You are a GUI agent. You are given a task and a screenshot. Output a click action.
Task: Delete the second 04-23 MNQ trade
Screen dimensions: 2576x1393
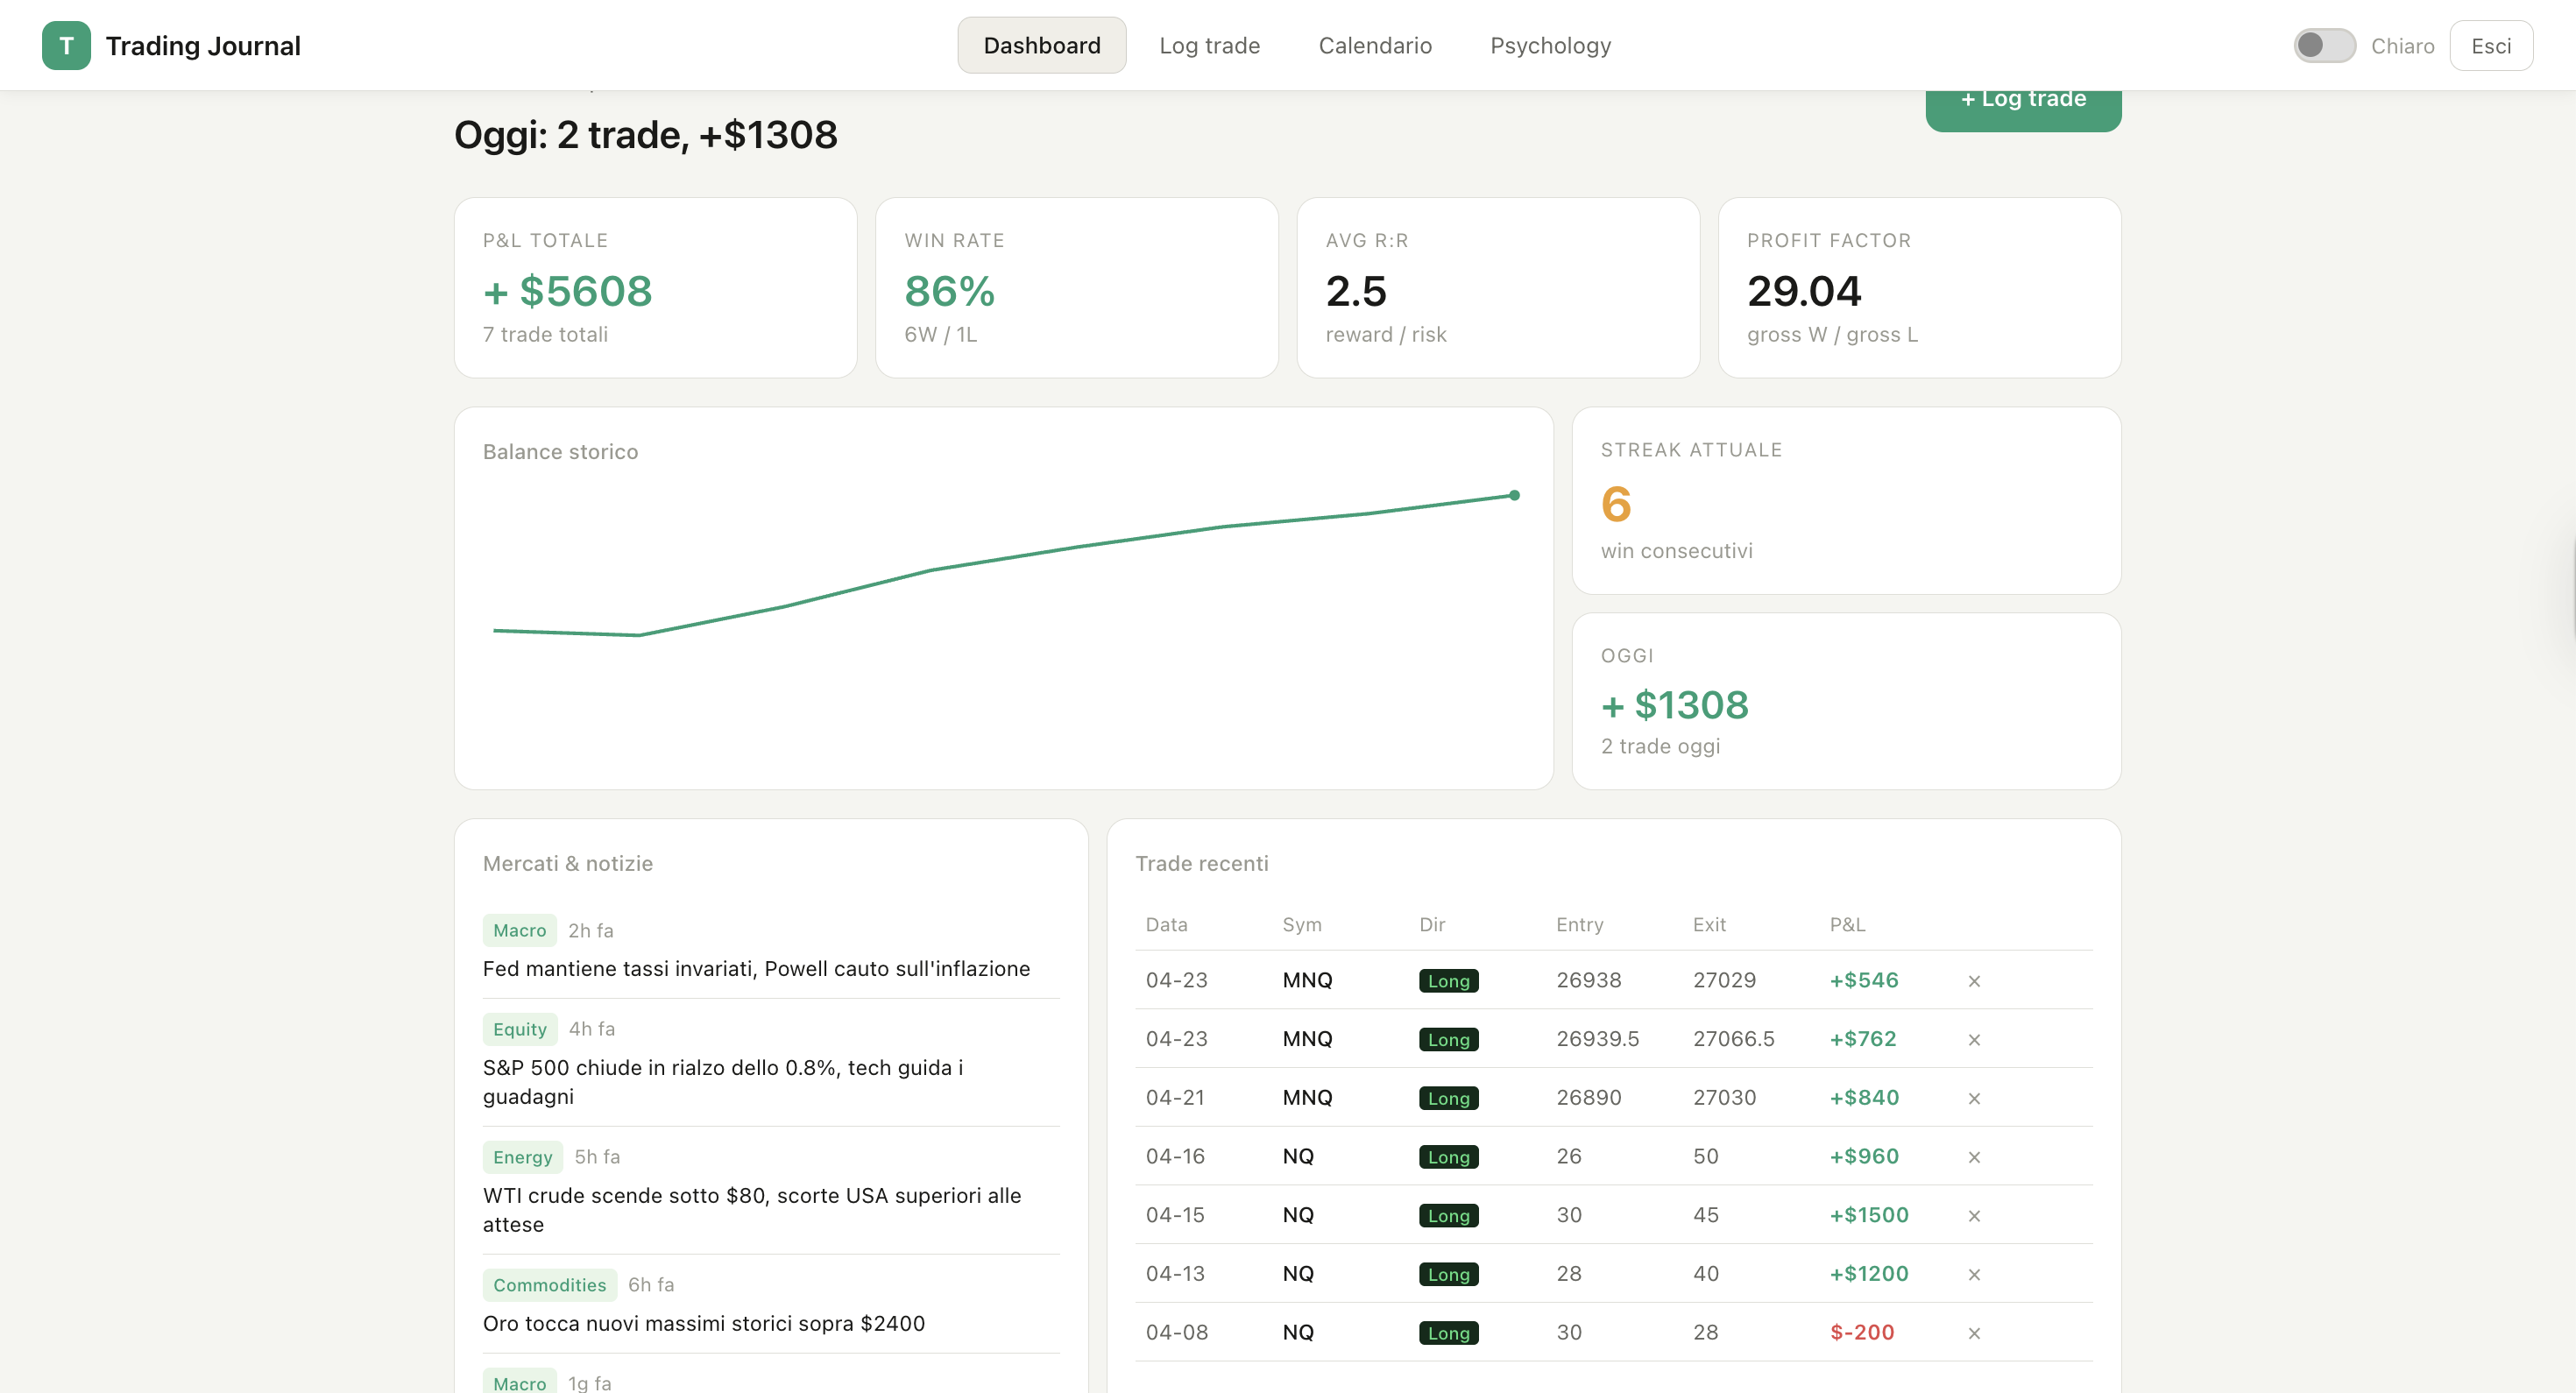[1975, 1040]
